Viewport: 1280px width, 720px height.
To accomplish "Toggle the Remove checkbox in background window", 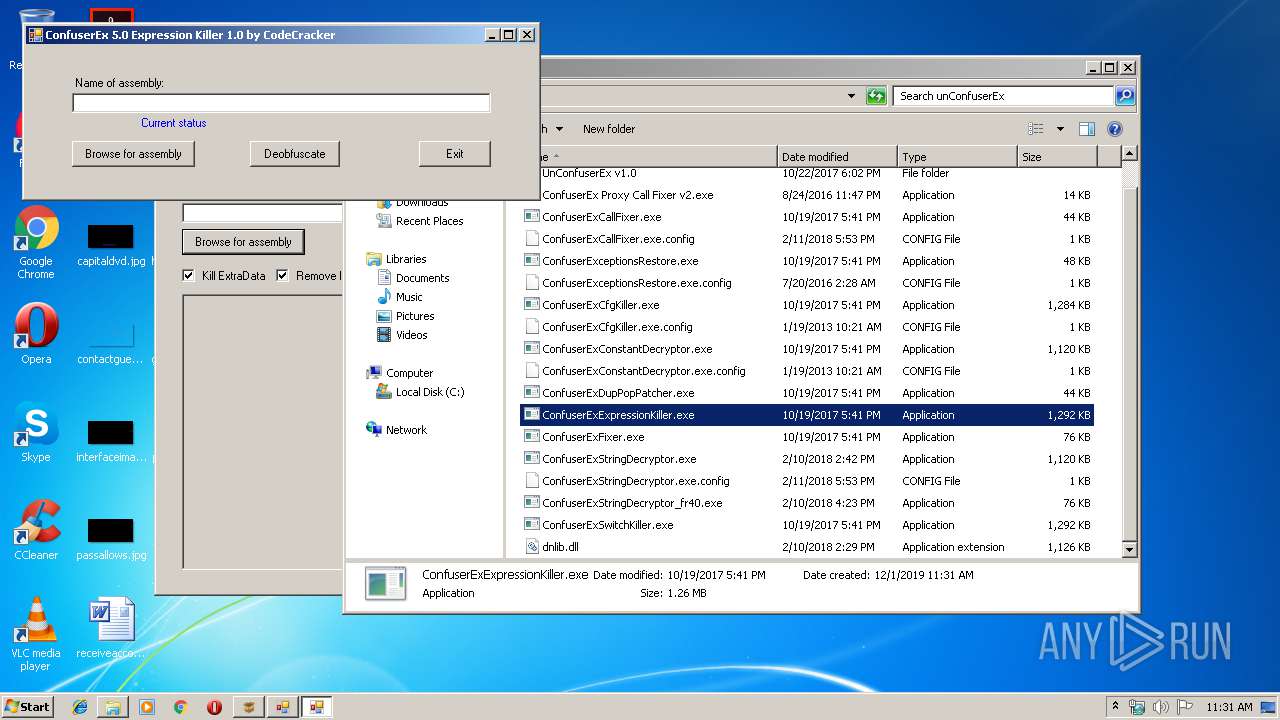I will coord(283,276).
